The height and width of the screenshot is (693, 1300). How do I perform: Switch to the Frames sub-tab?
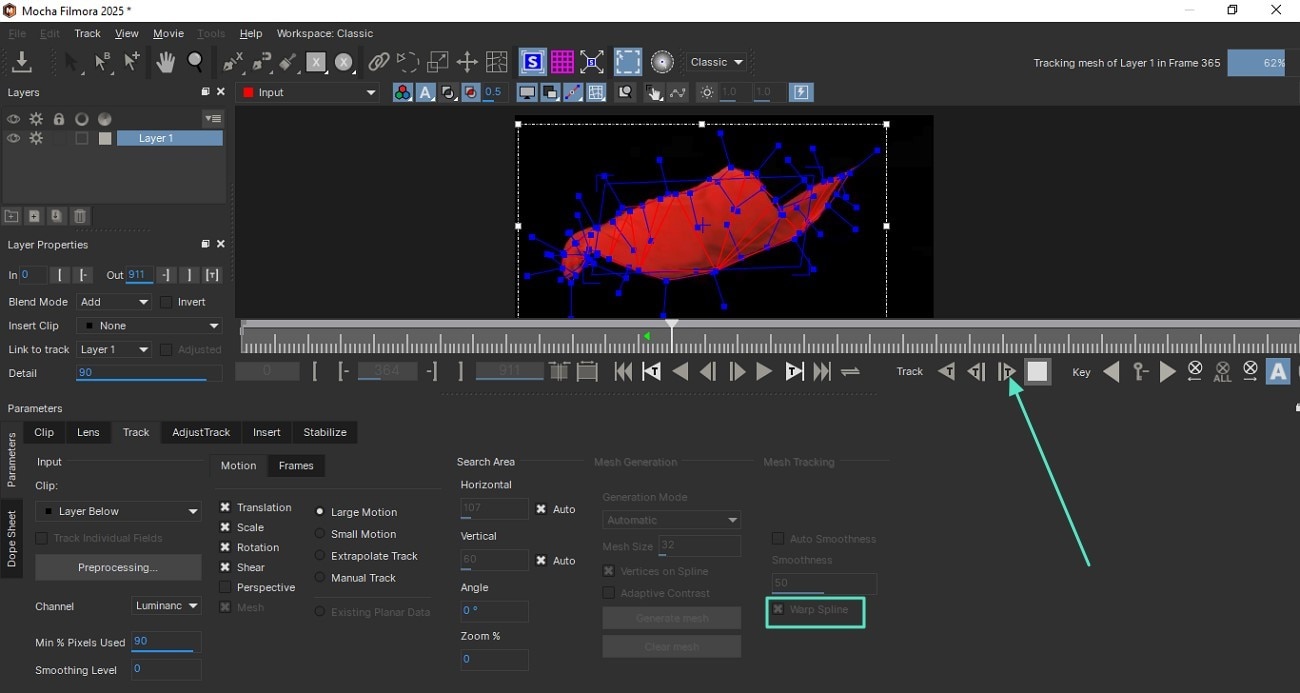coord(296,465)
